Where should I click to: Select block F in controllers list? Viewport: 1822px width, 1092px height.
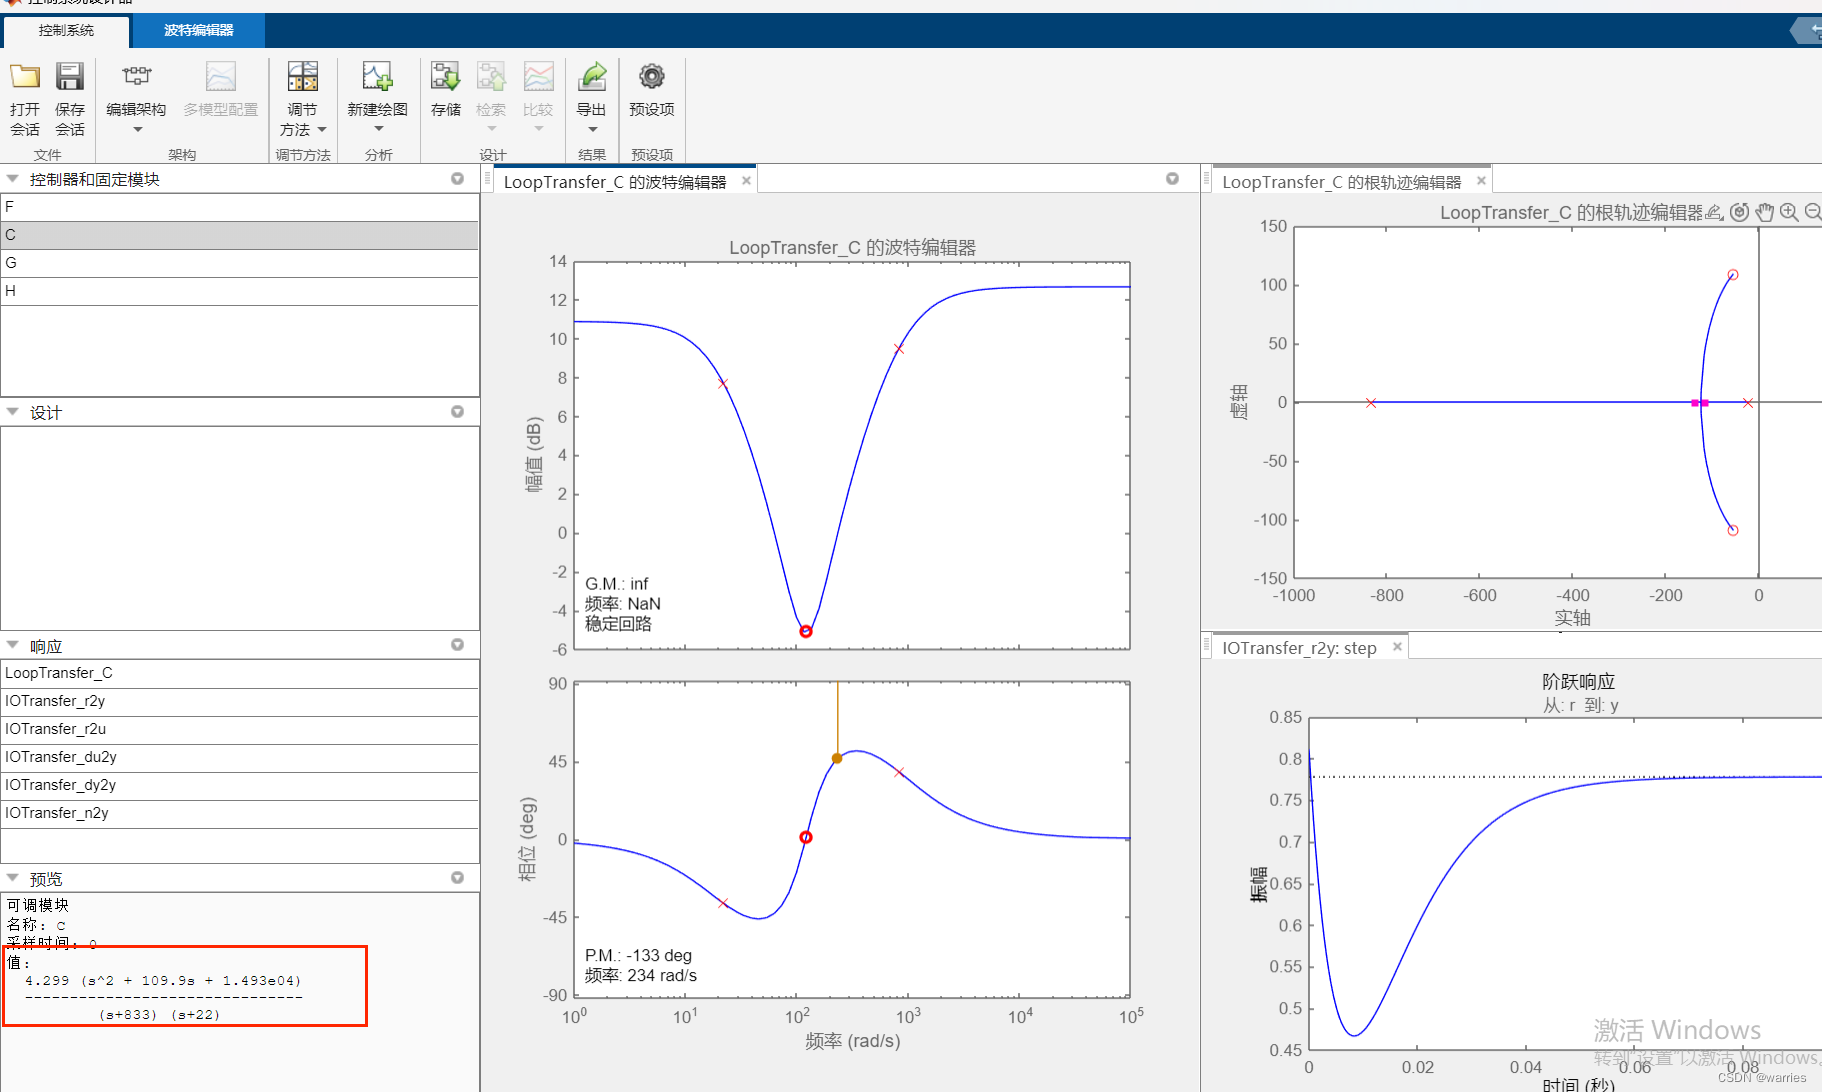point(240,207)
